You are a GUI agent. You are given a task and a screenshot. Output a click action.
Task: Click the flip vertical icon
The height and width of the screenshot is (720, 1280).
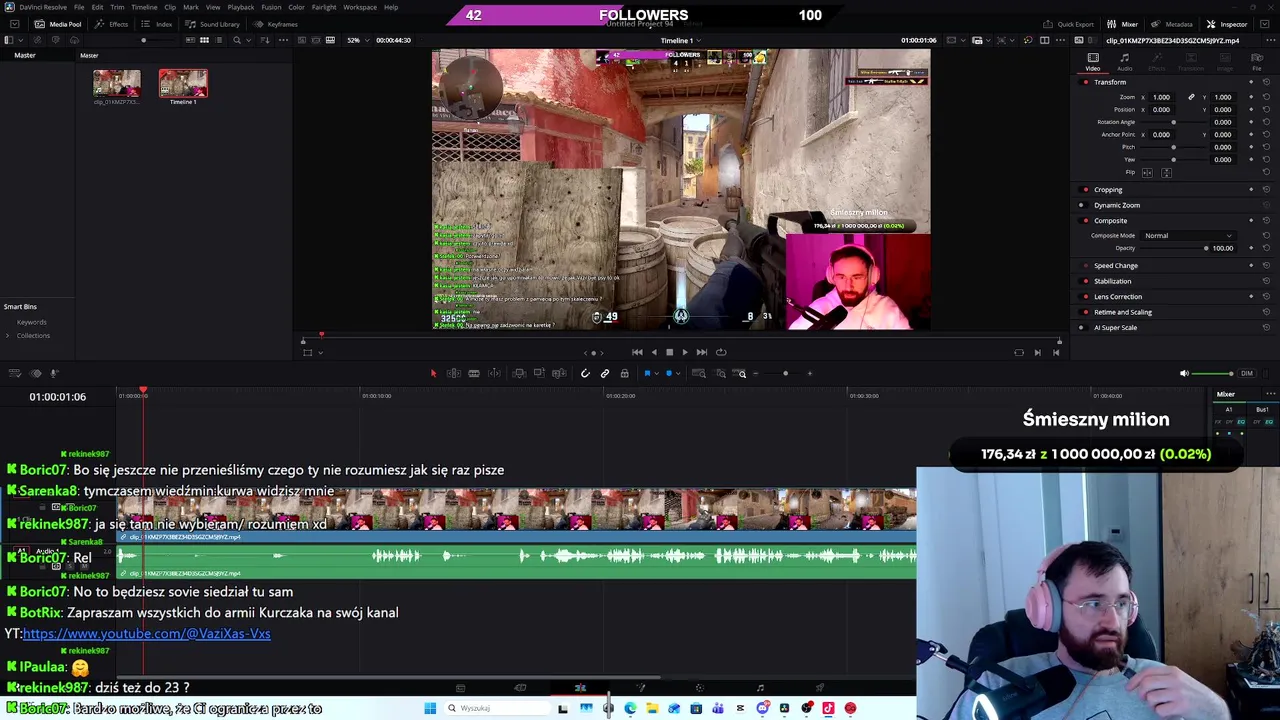tap(1166, 173)
